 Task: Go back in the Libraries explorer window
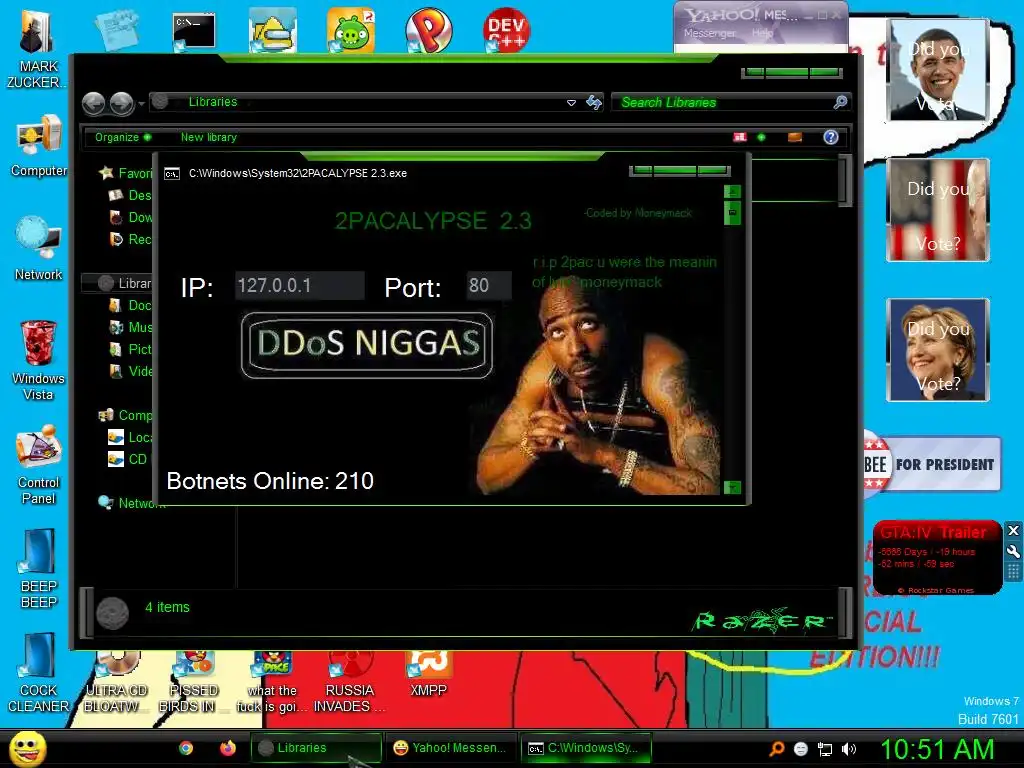pyautogui.click(x=94, y=103)
